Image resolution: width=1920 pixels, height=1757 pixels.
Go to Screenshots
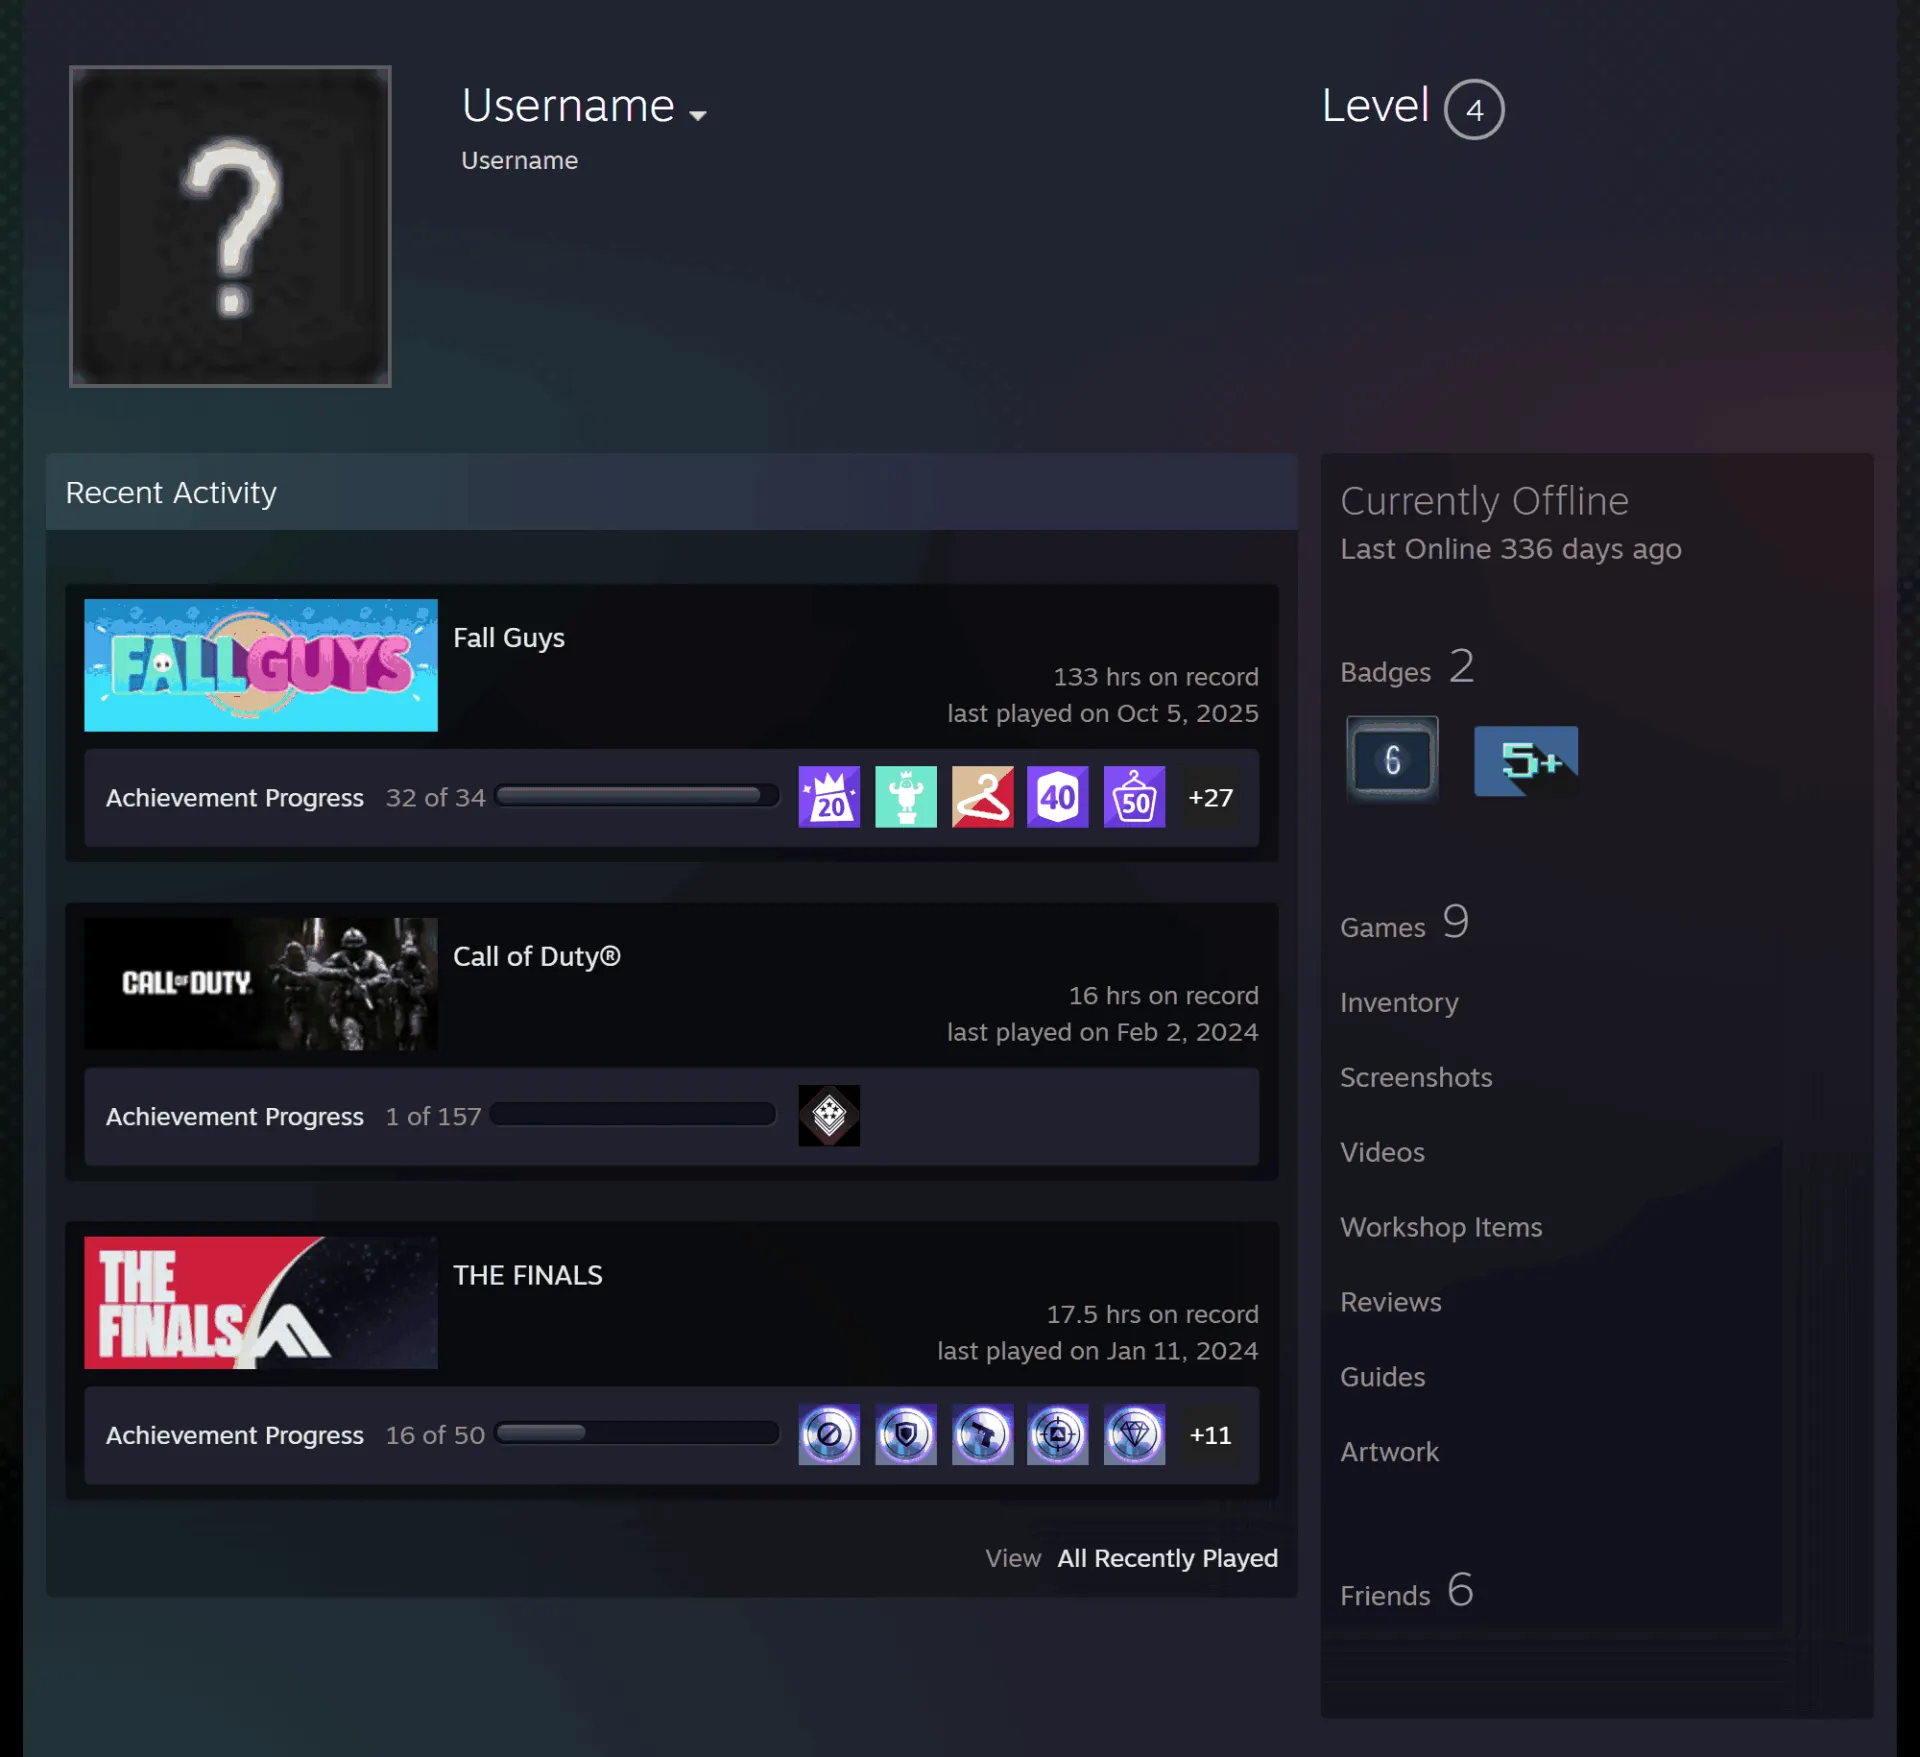coord(1416,1077)
